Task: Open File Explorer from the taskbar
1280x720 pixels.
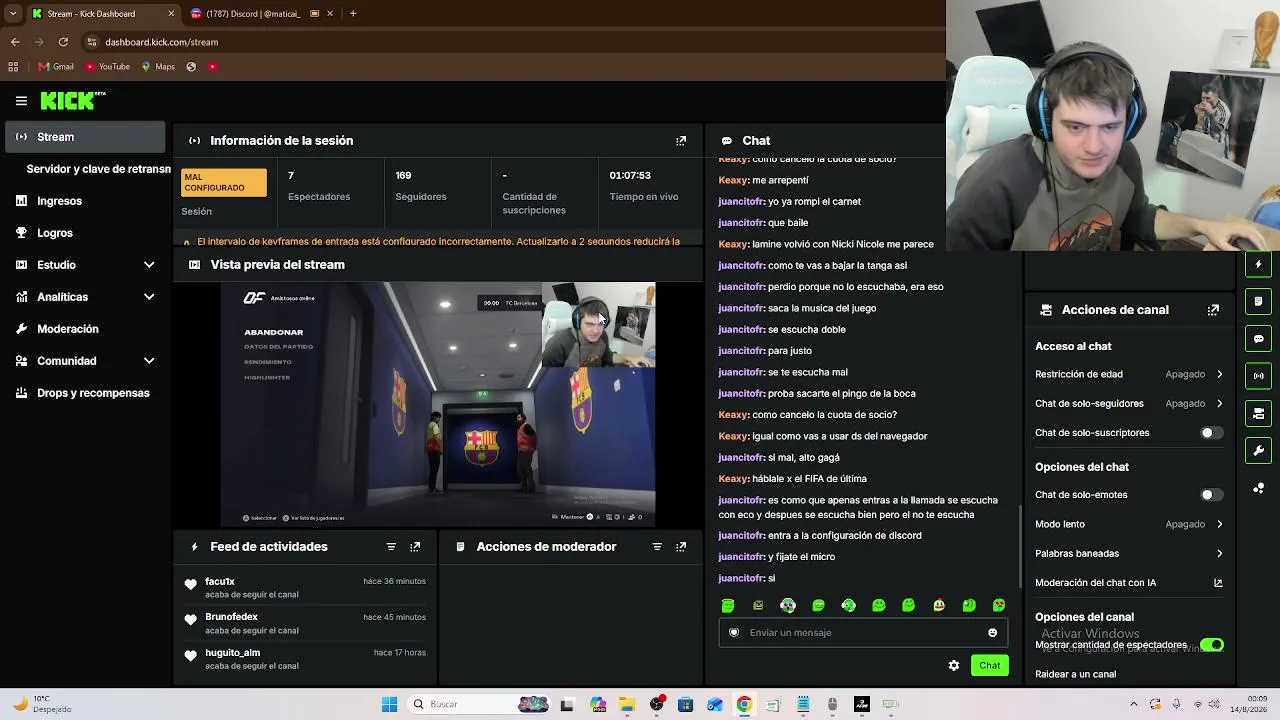Action: point(627,705)
